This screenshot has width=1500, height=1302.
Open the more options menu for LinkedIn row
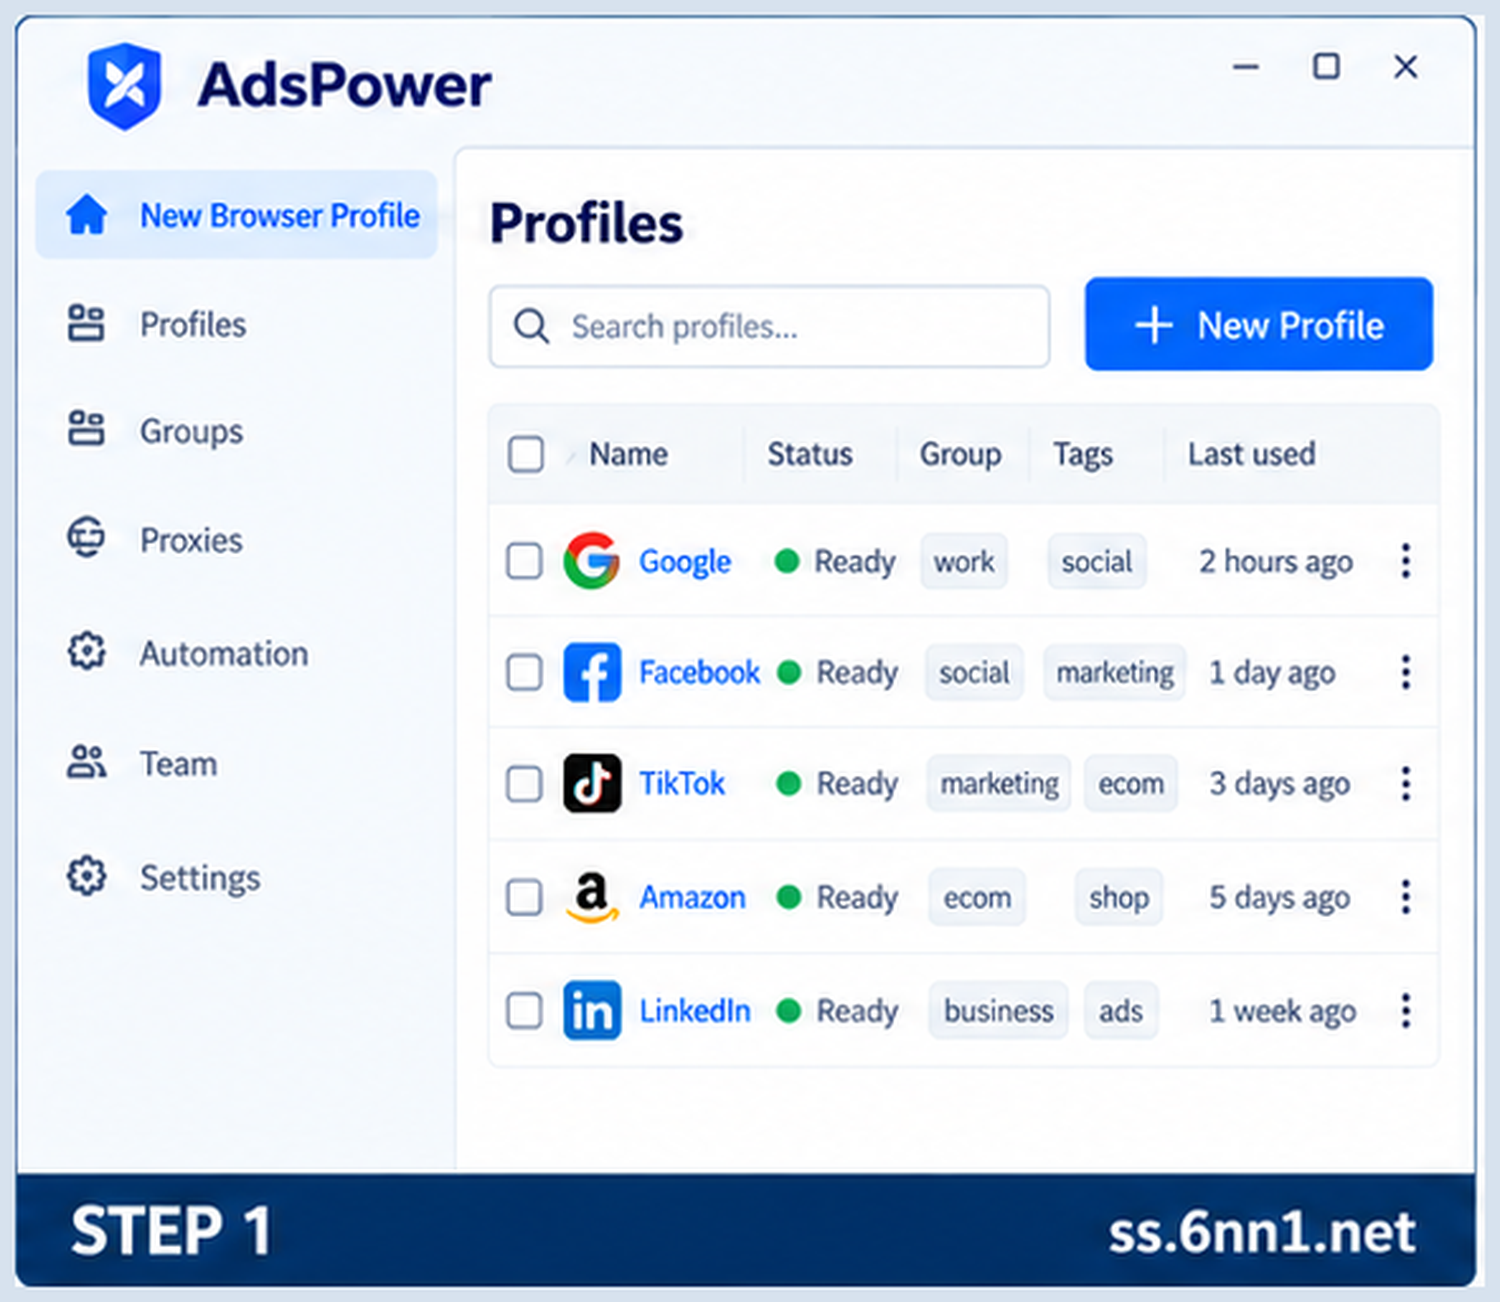point(1406,1011)
